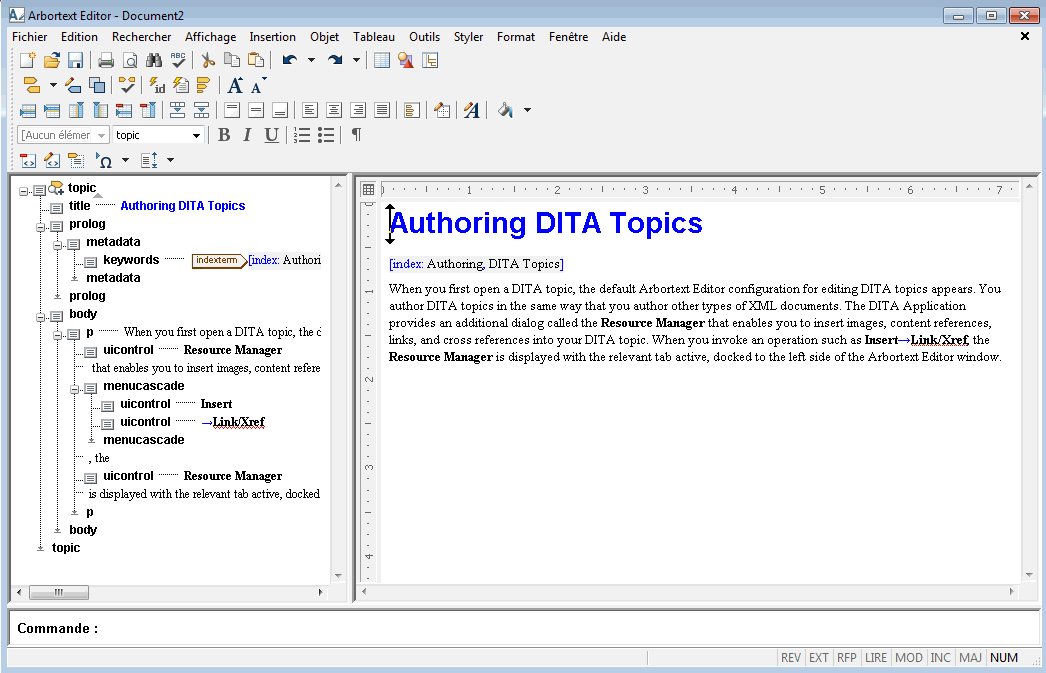Image resolution: width=1046 pixels, height=673 pixels.
Task: Toggle Bold formatting
Action: (224, 135)
